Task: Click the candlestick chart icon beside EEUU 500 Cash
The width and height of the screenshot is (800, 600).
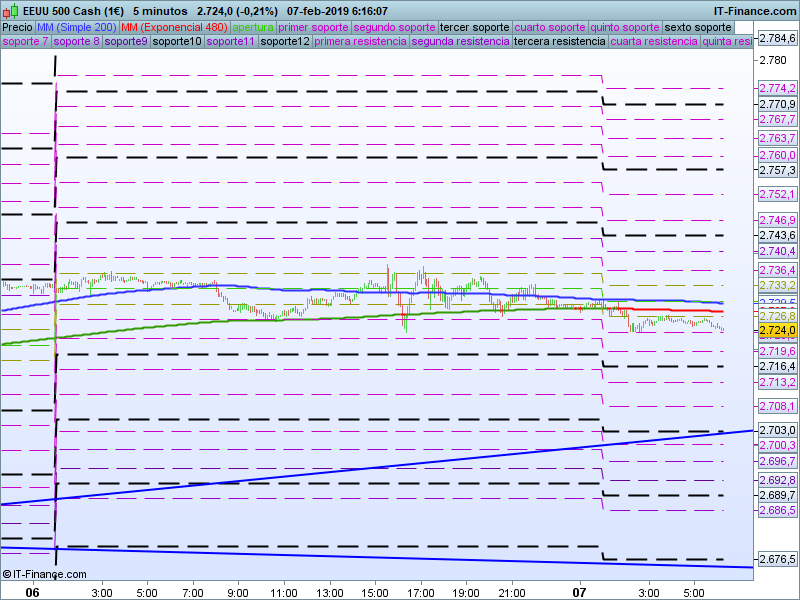Action: coord(11,11)
